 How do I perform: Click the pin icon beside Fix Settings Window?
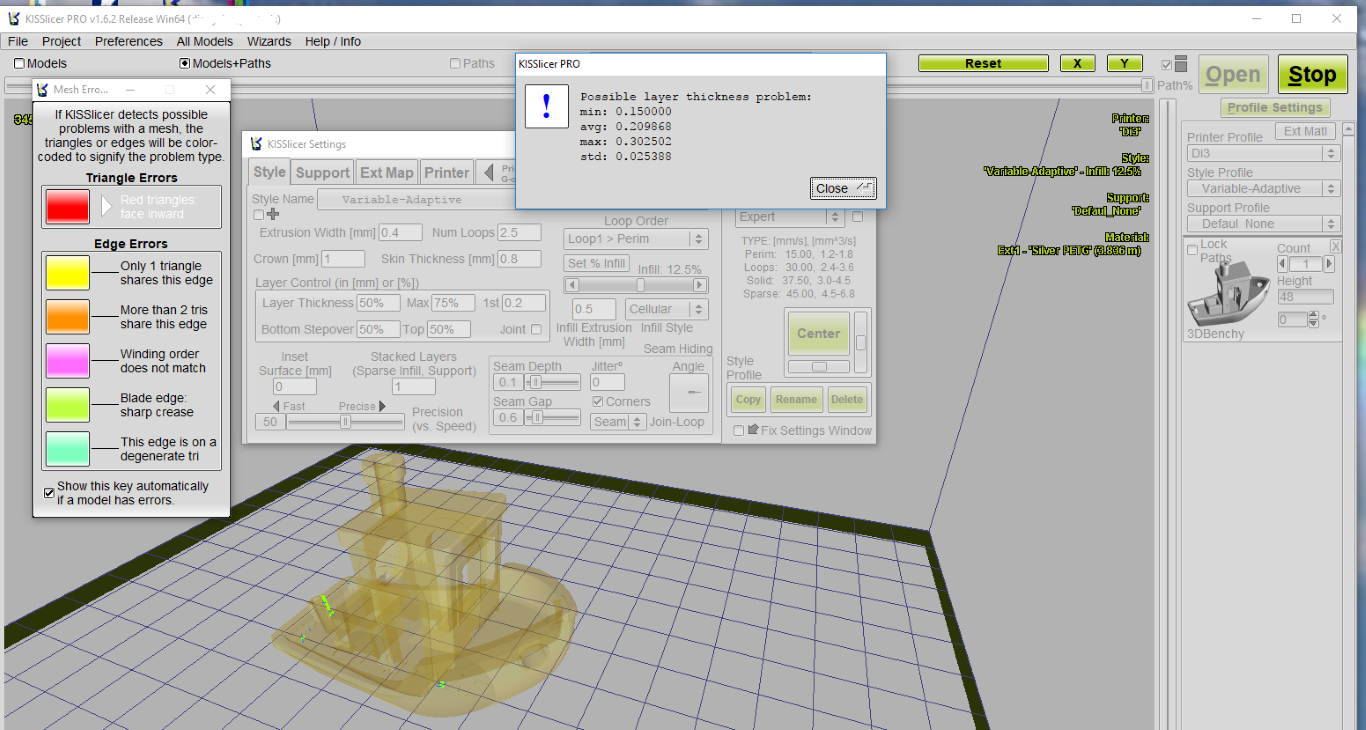point(753,430)
